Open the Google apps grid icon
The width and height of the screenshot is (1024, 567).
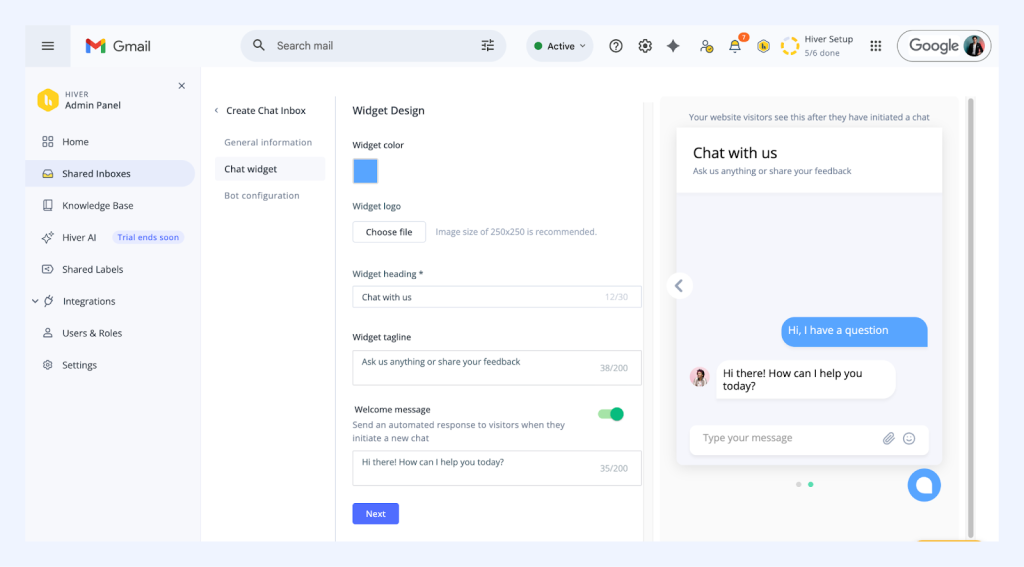[876, 46]
